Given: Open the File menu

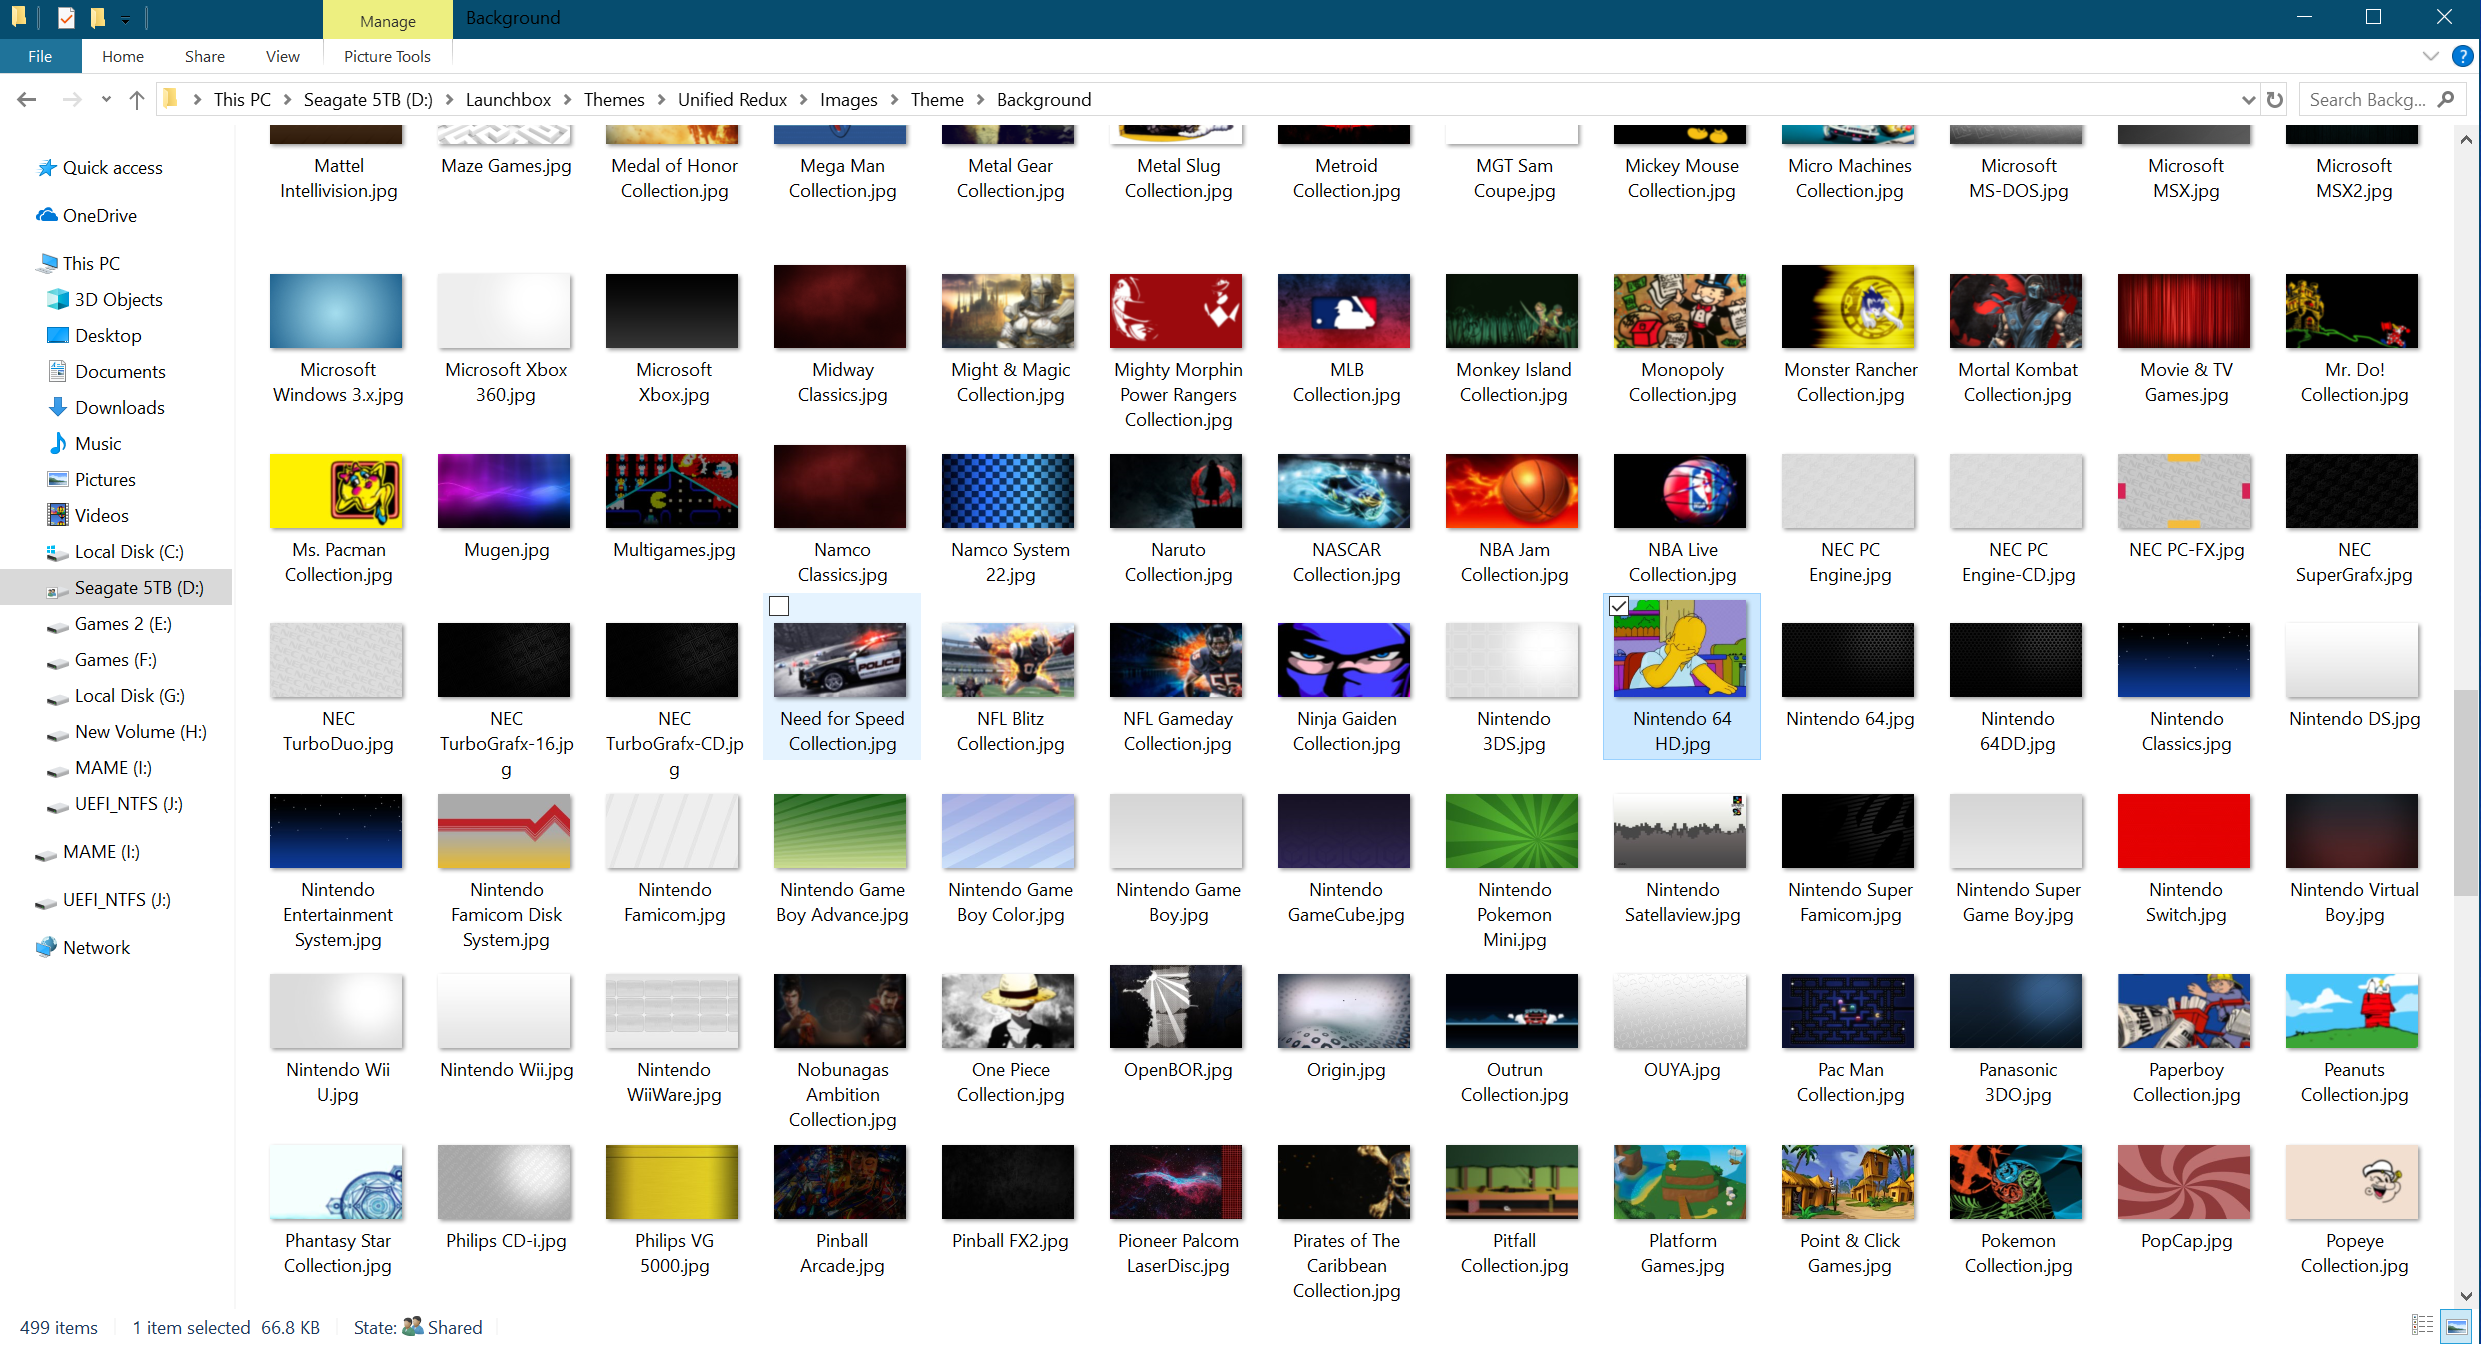Looking at the screenshot, I should [40, 56].
